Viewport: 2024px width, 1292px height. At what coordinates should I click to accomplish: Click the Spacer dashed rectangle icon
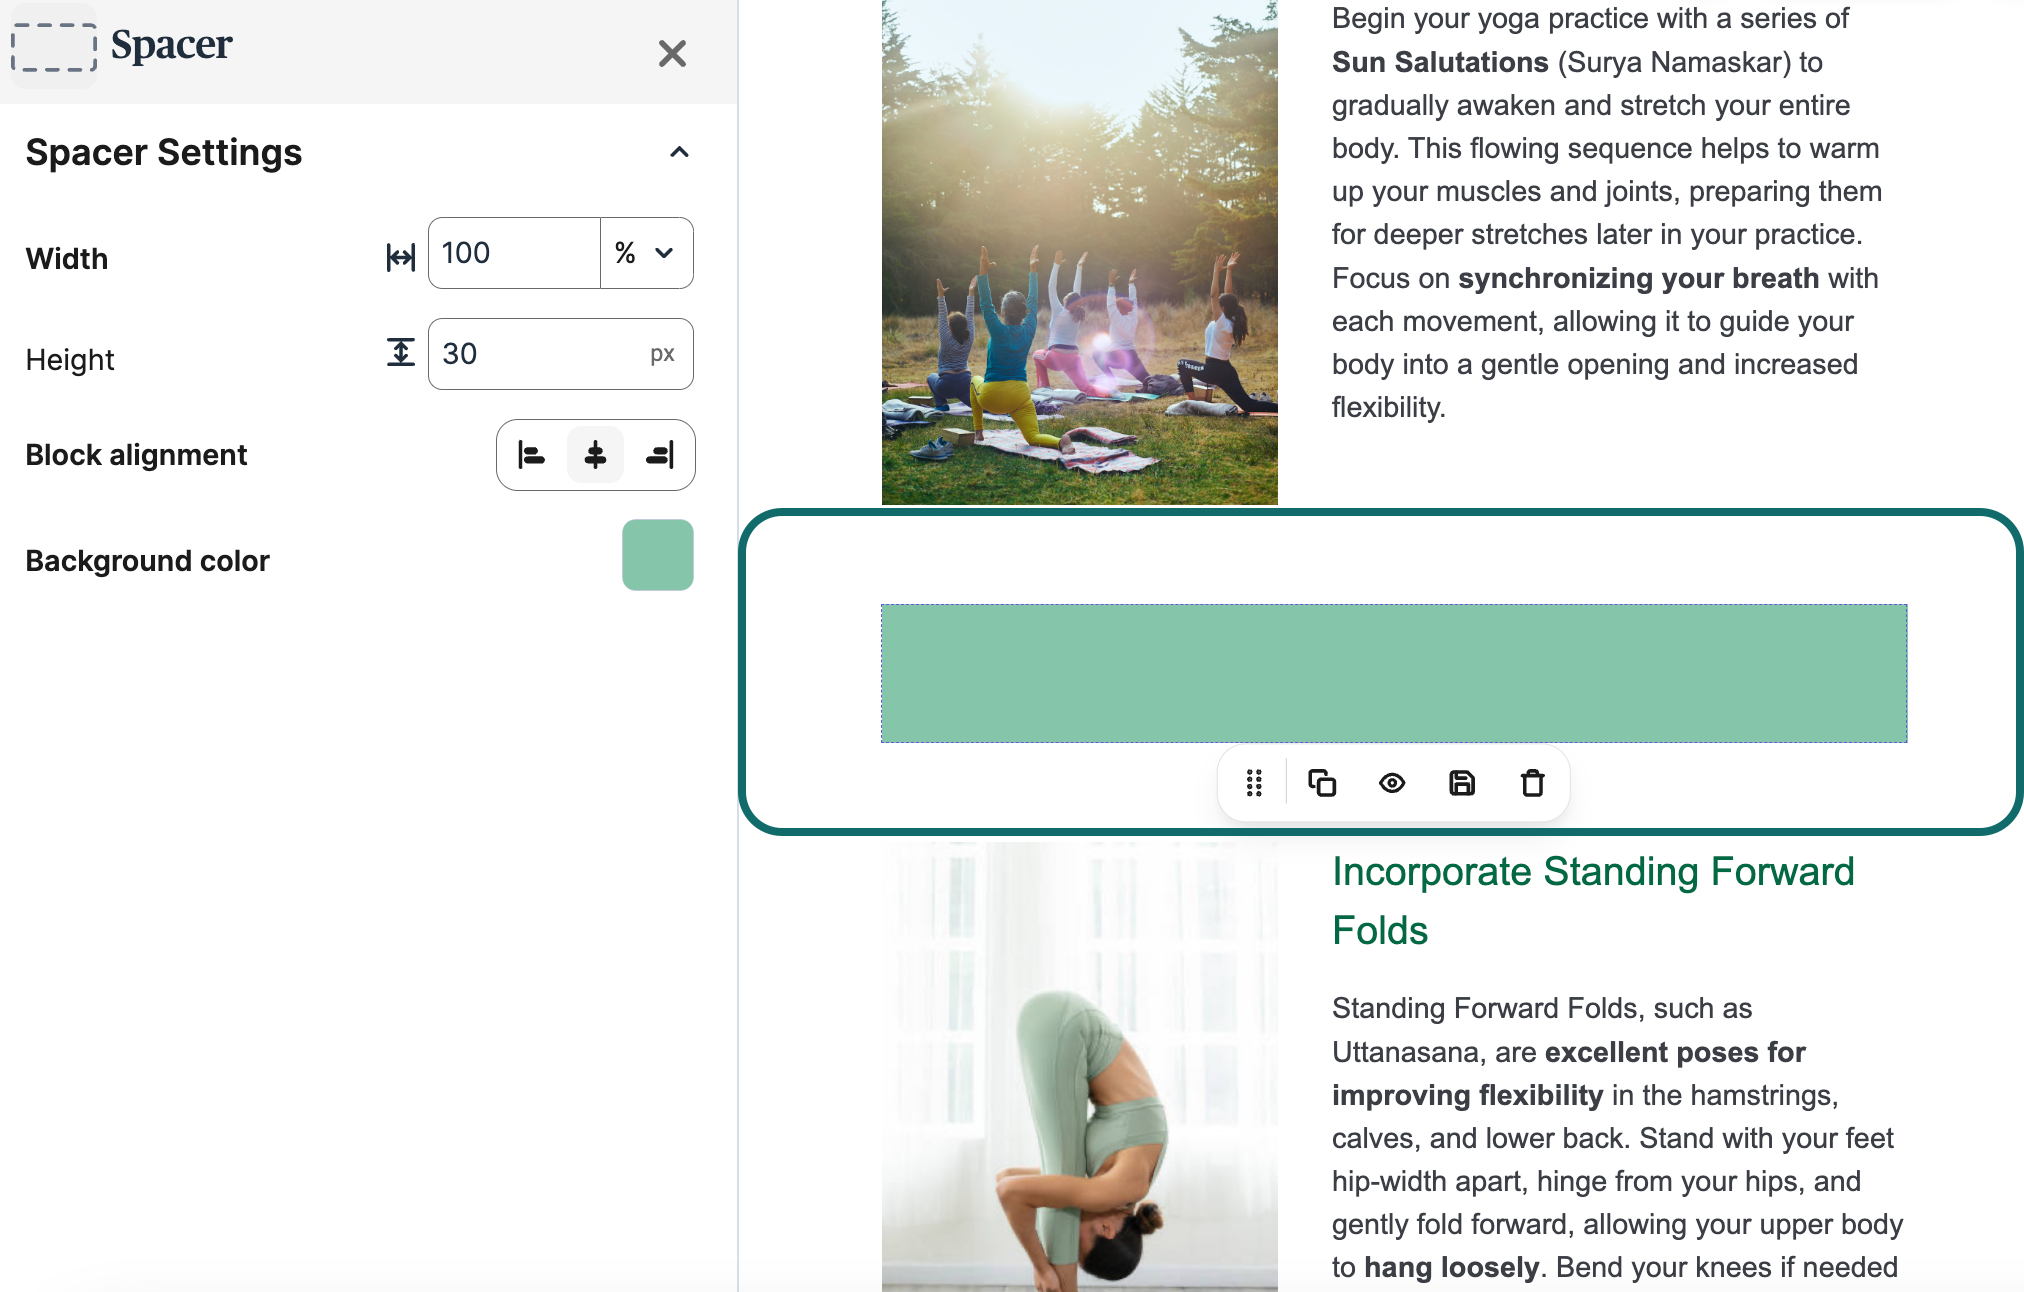click(x=54, y=48)
